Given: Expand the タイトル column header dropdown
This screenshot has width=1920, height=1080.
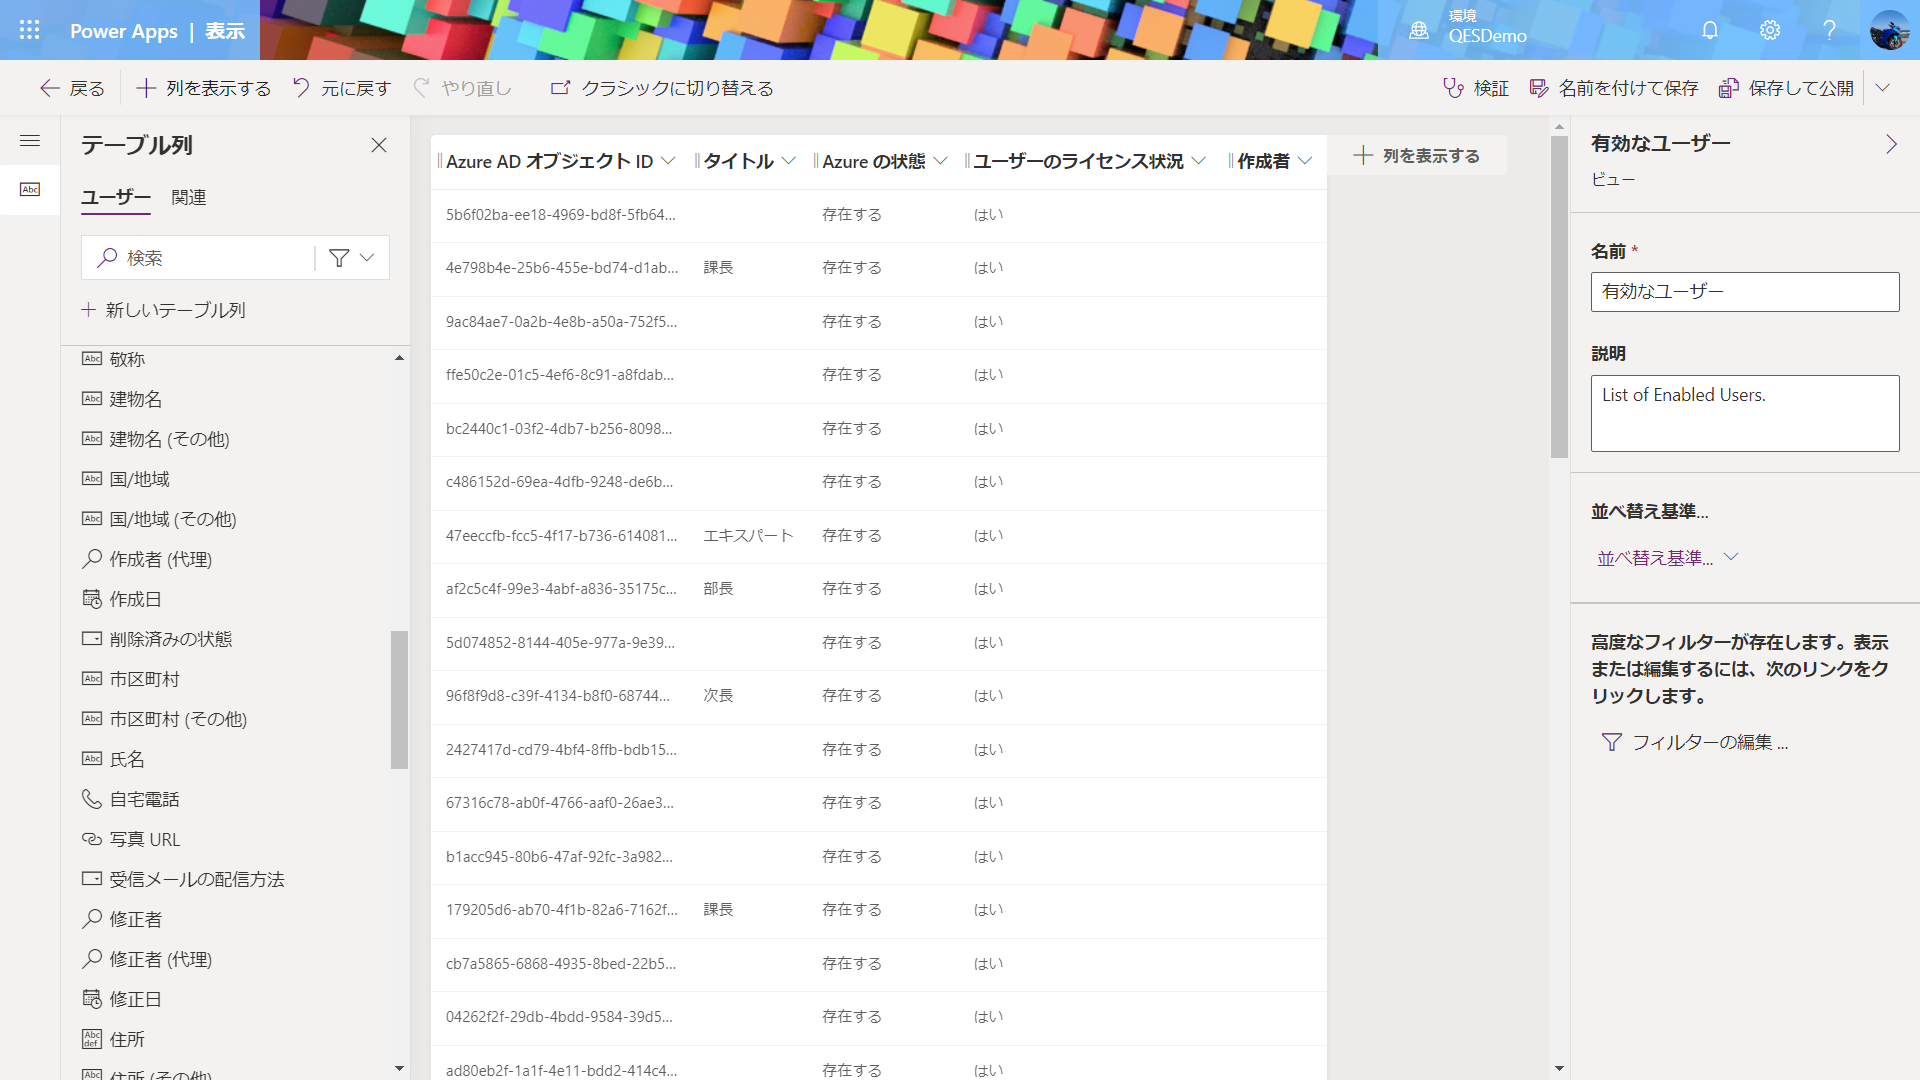Looking at the screenshot, I should tap(788, 161).
